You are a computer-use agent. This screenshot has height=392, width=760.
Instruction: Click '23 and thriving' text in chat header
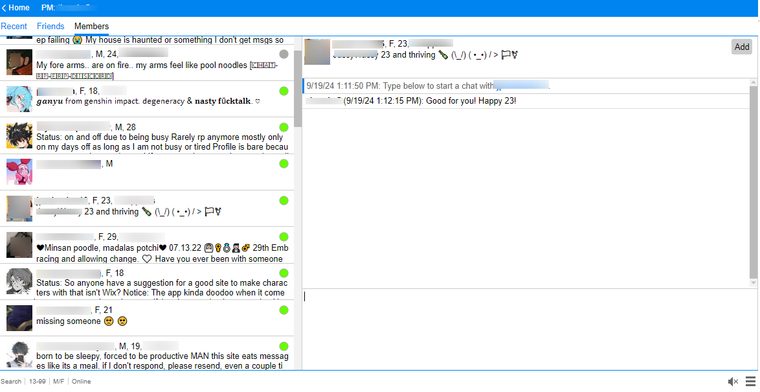point(408,55)
